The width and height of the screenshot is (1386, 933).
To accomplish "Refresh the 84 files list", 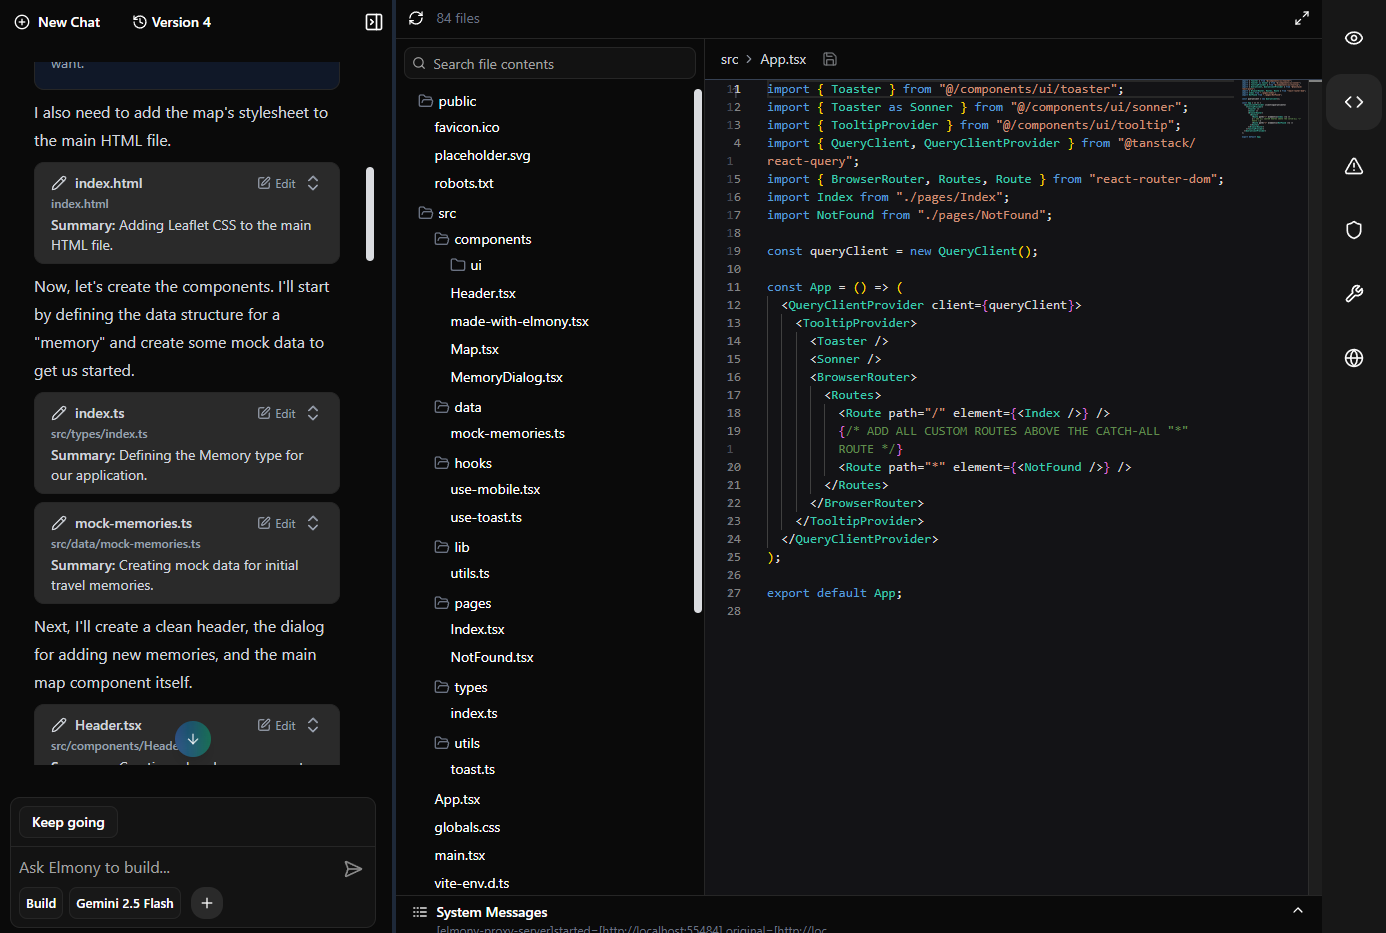I will point(415,17).
